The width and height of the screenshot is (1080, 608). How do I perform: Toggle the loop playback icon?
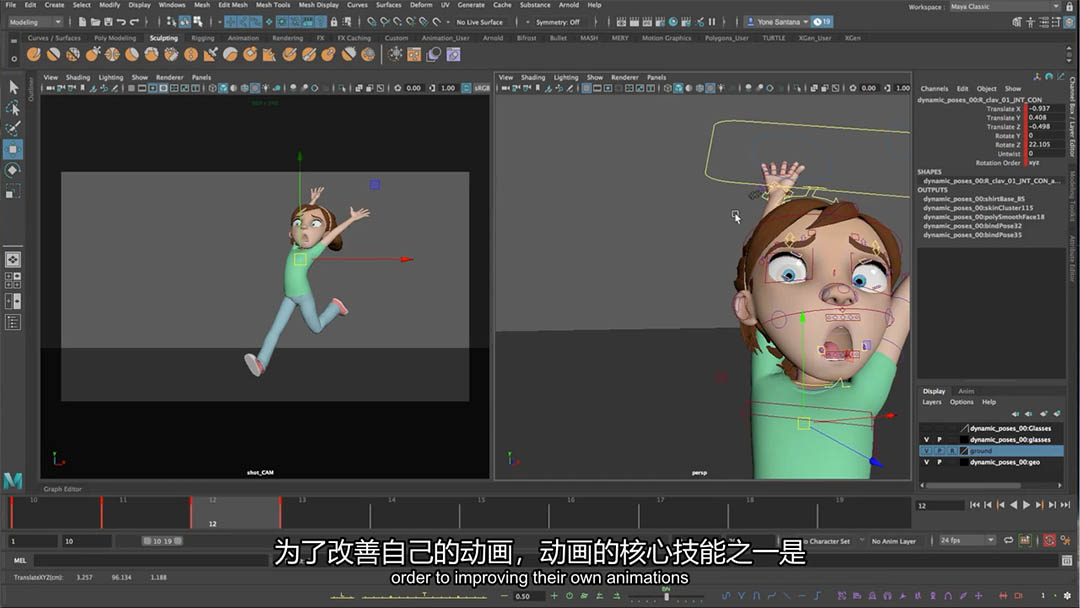[1009, 541]
